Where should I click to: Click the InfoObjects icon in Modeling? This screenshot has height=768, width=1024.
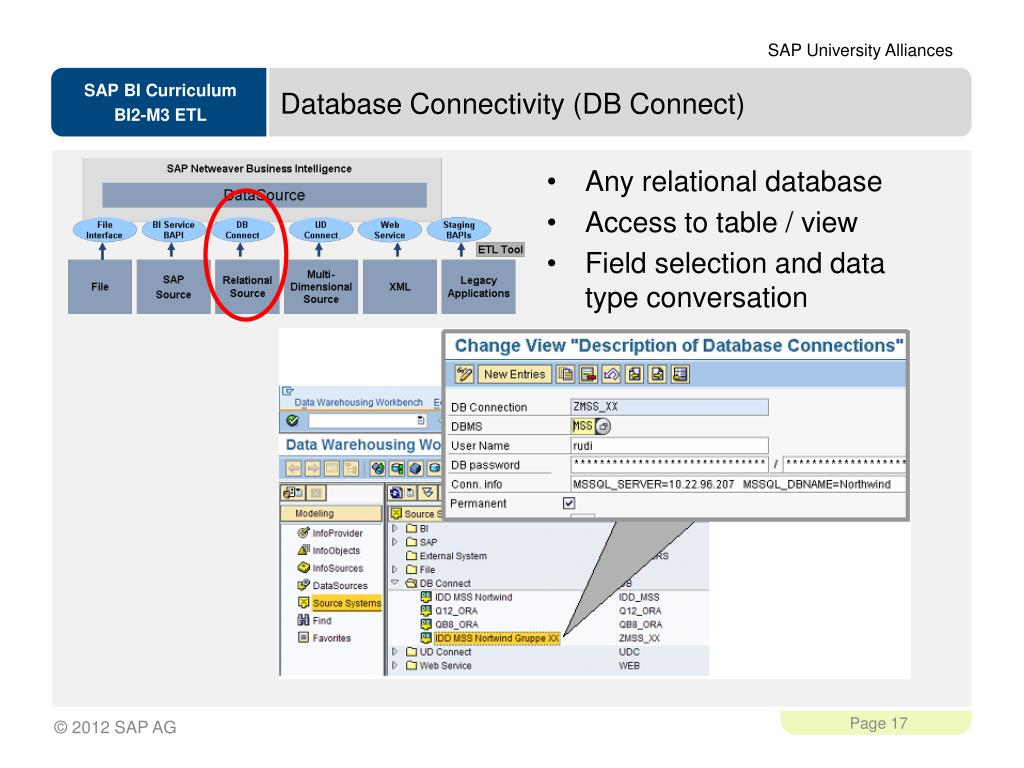(x=303, y=551)
